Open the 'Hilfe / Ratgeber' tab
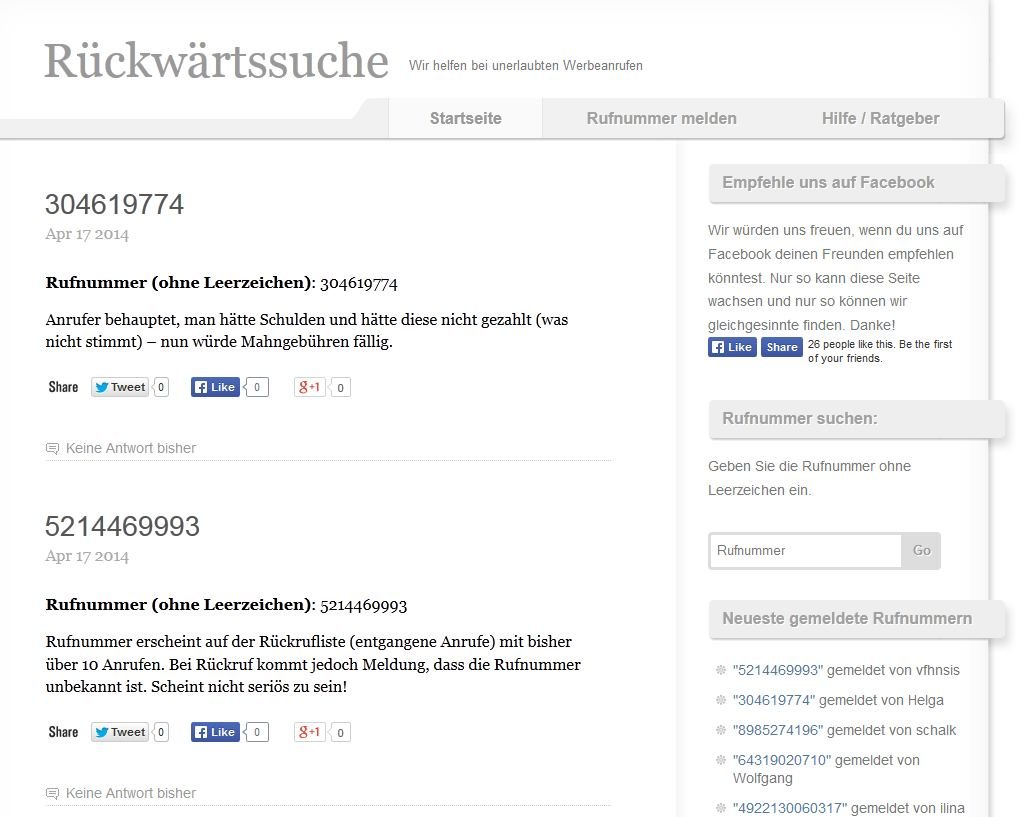1025x817 pixels. pos(880,118)
